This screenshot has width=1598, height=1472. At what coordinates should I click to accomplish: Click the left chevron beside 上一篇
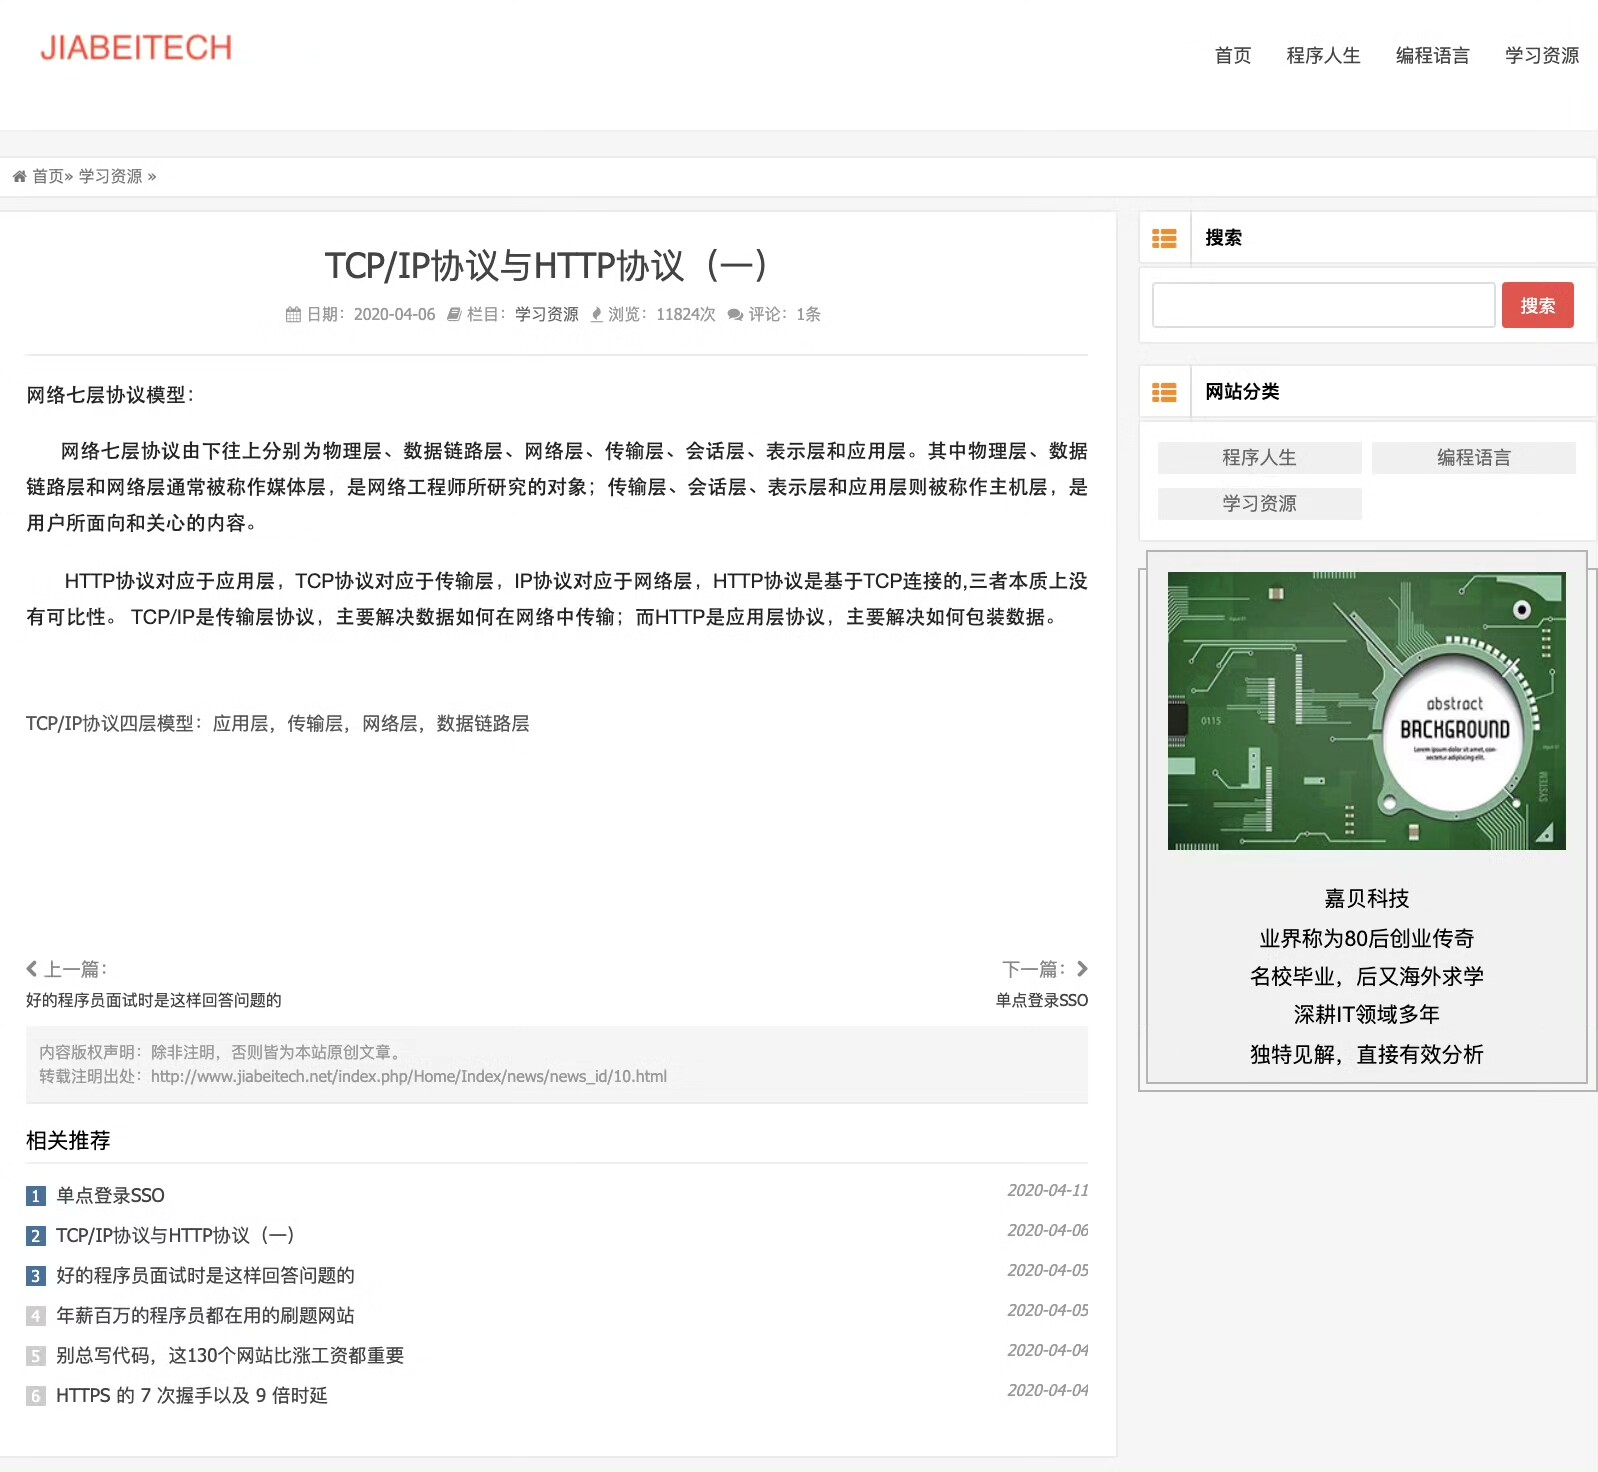tap(32, 968)
